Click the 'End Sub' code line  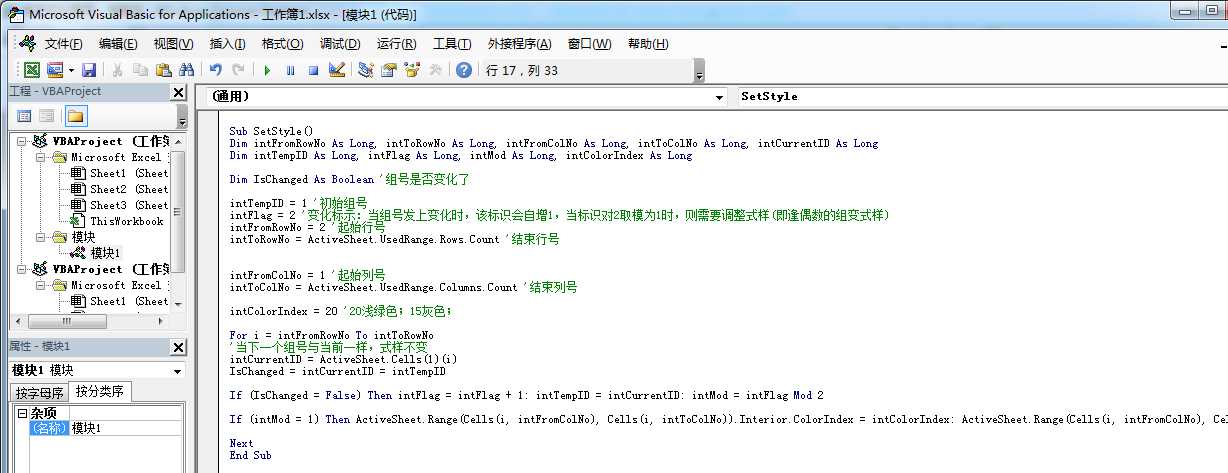[x=250, y=455]
